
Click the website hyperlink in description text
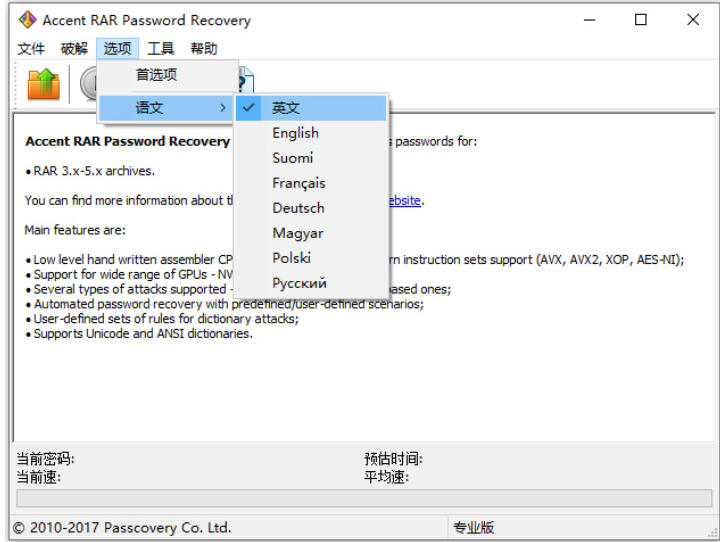404,200
